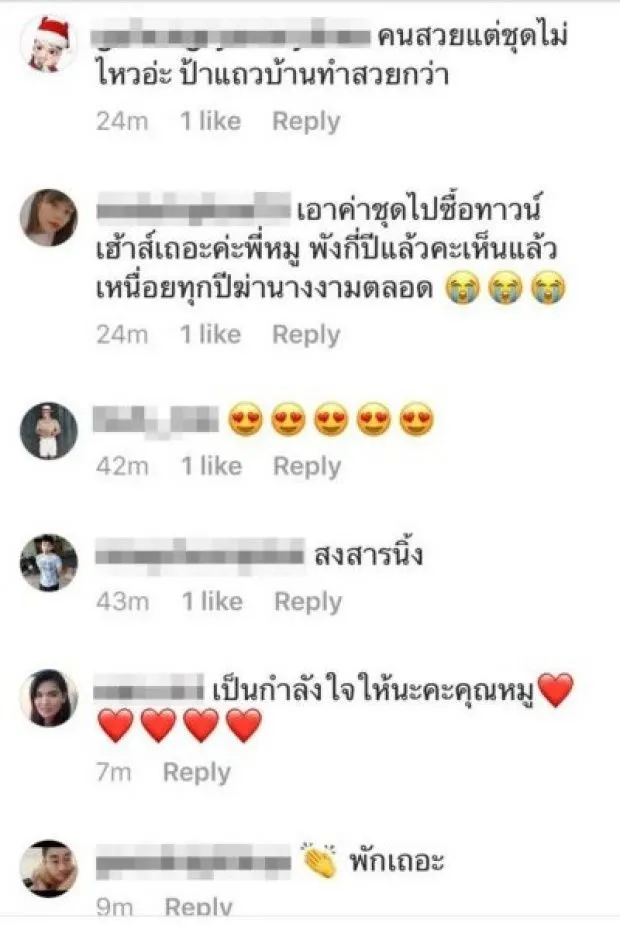Viewport: 620px width, 926px height.
Task: Reply to the 43m สงสารนิ้ง comment
Action: 308,602
